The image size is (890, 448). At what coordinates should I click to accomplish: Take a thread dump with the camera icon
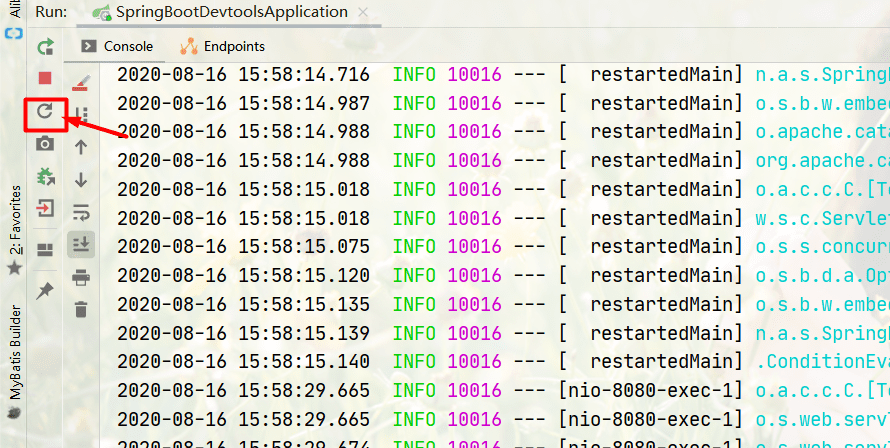tap(45, 143)
